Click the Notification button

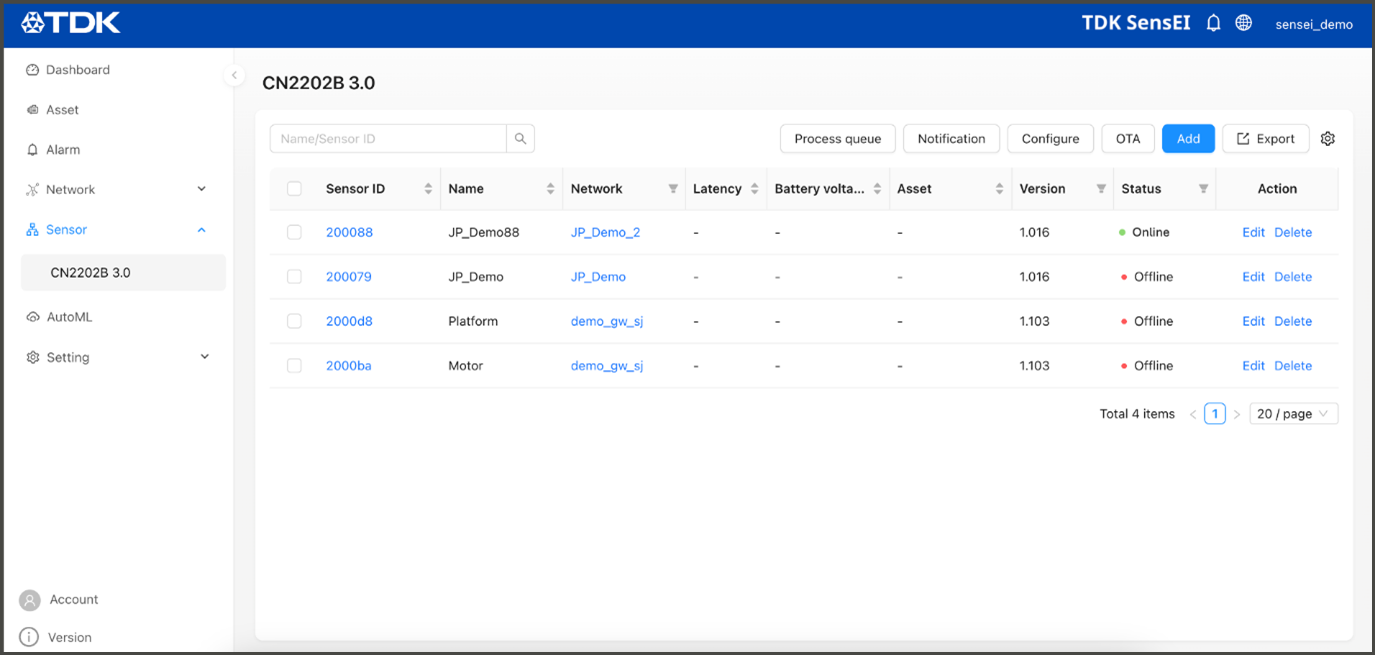click(x=951, y=139)
